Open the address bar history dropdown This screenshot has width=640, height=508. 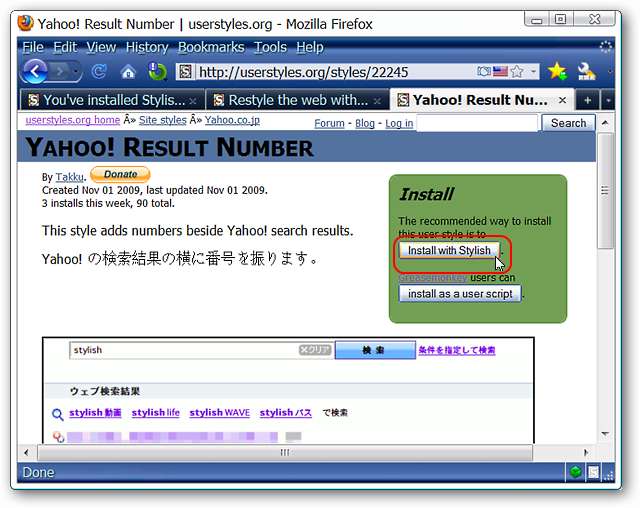pyautogui.click(x=533, y=72)
